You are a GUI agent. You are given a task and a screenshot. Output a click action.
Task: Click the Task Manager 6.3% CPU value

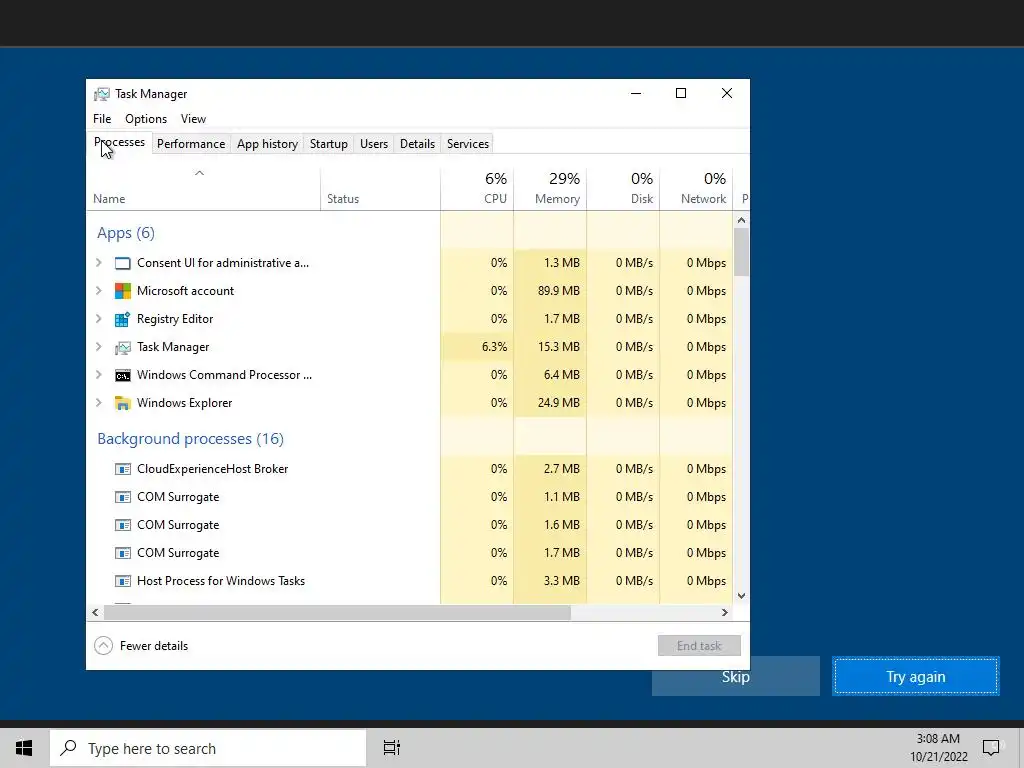pos(494,347)
